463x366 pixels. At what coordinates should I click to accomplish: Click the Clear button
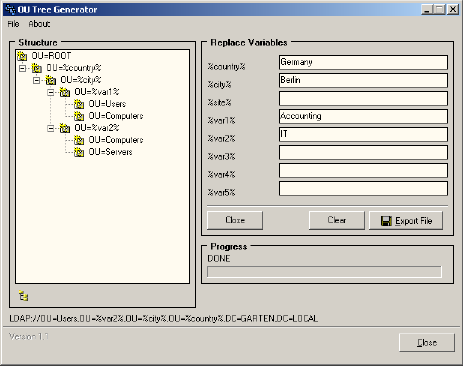(x=337, y=220)
